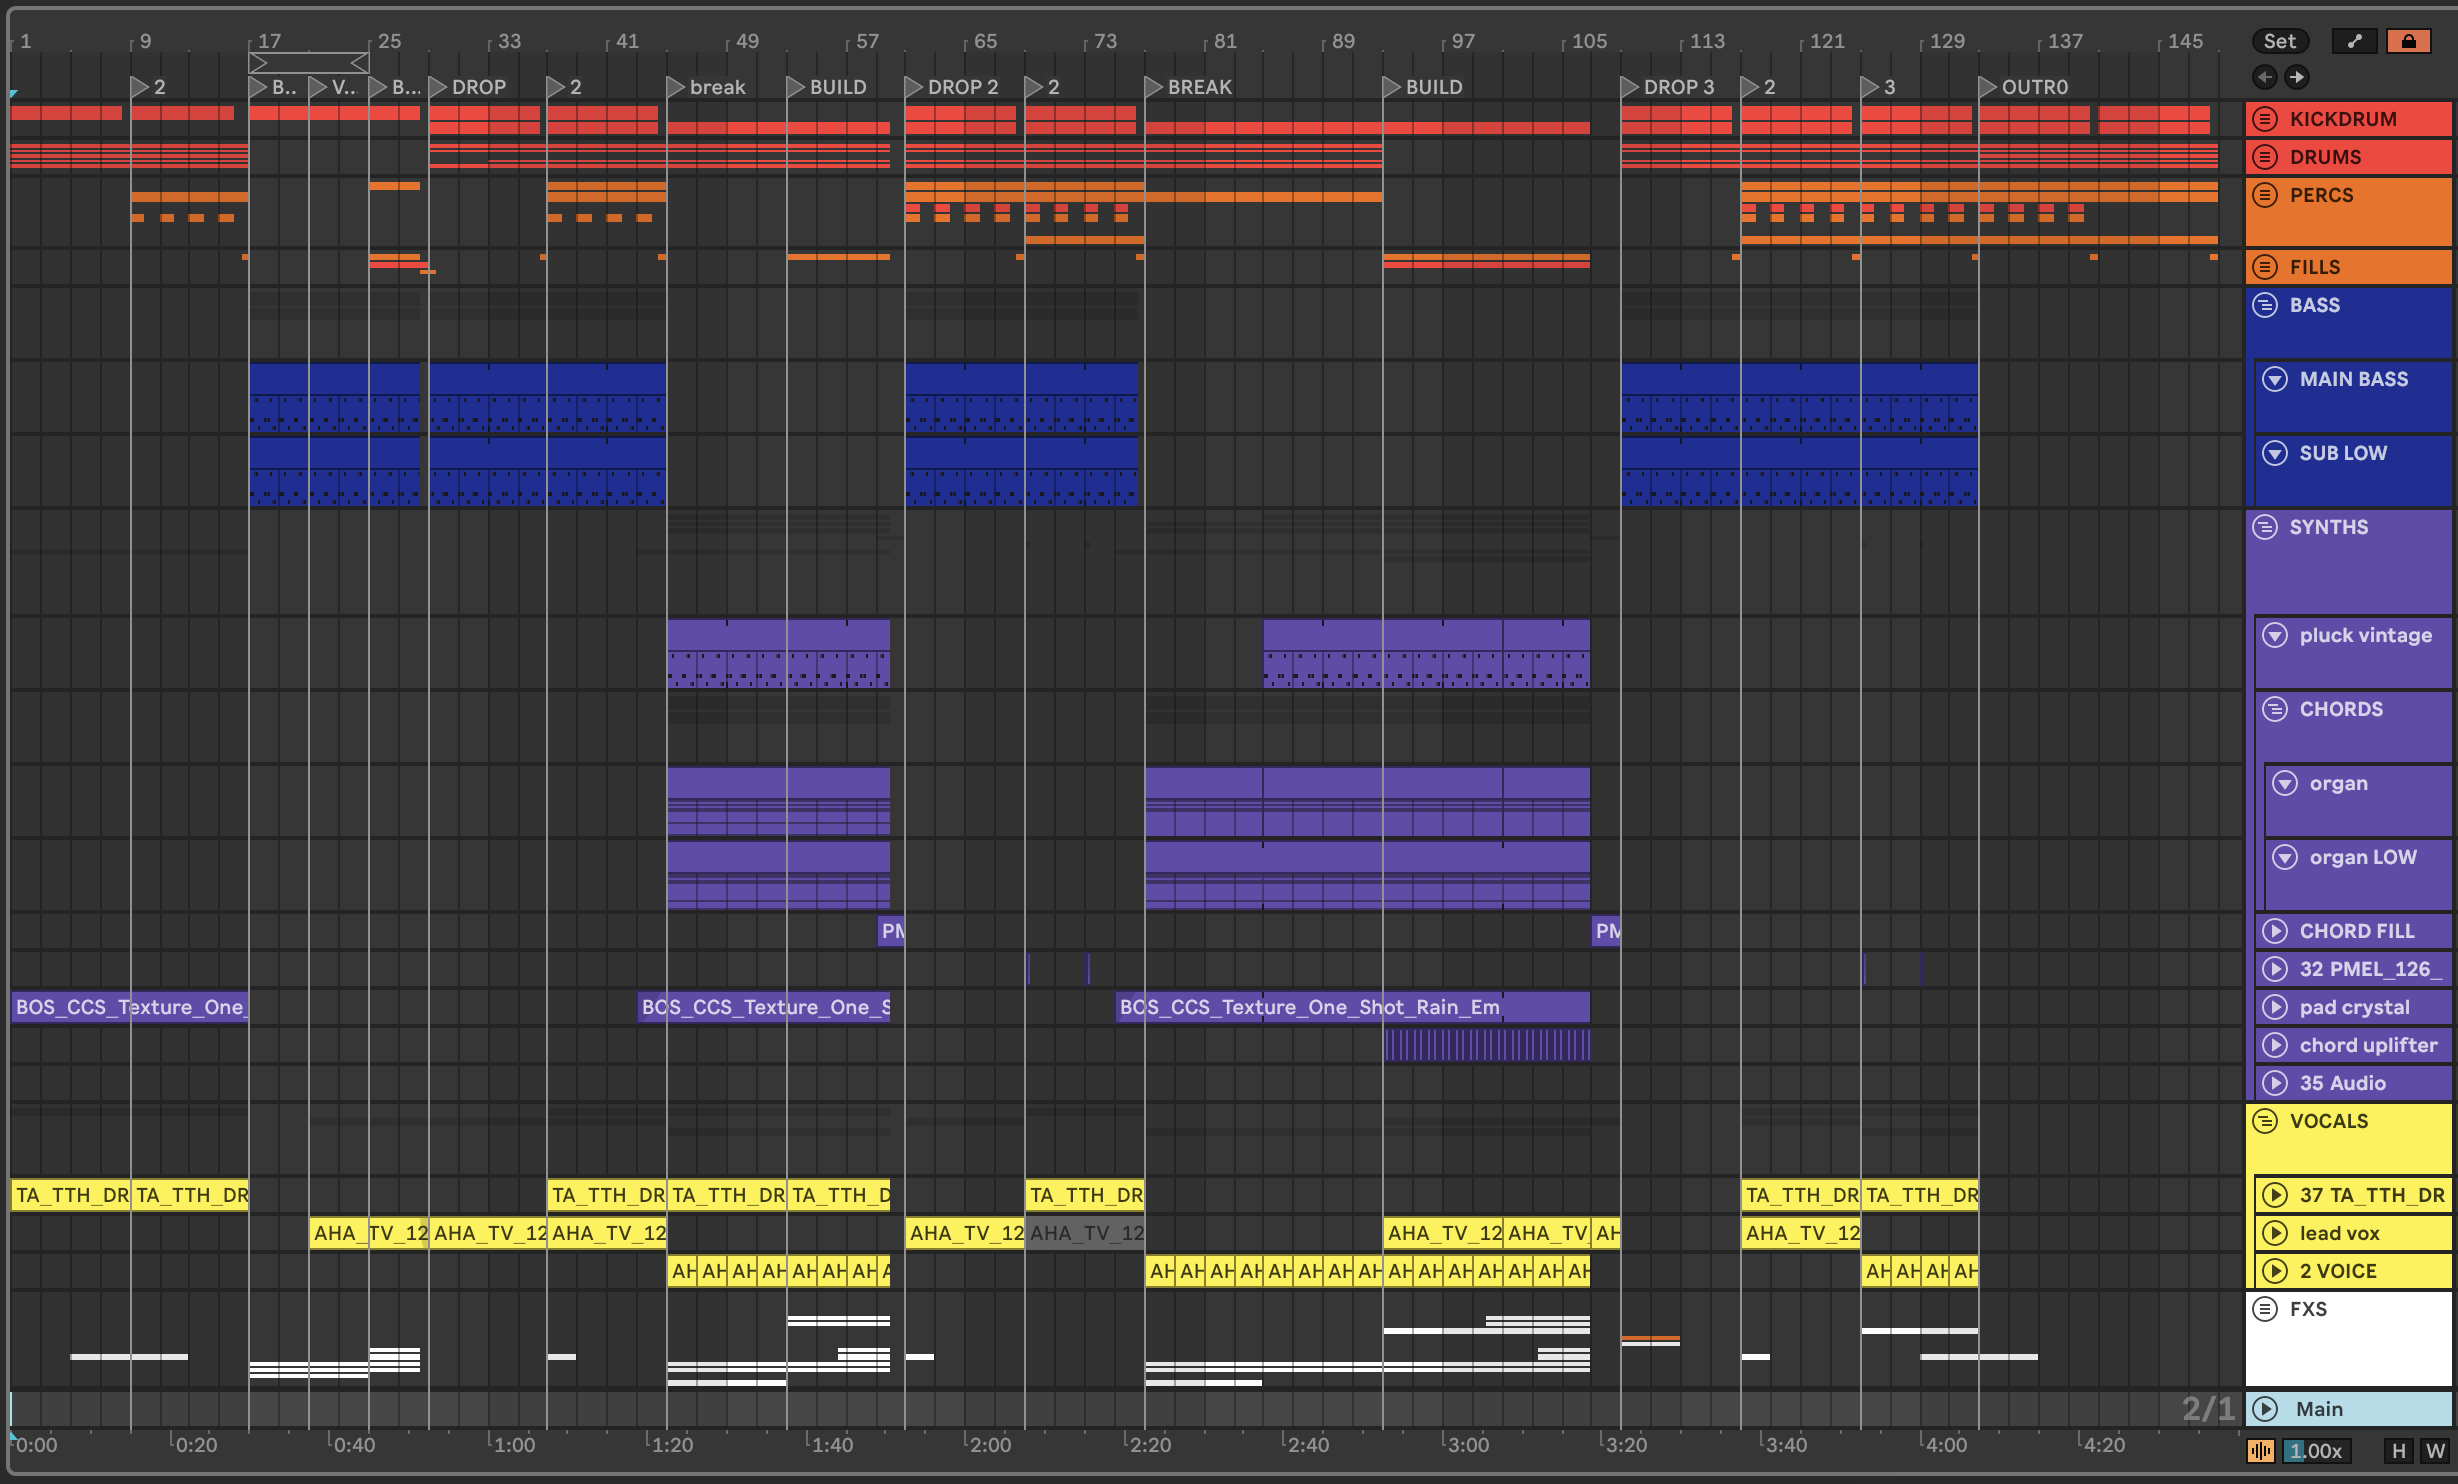Toggle the H optimize height button

[x=2399, y=1451]
